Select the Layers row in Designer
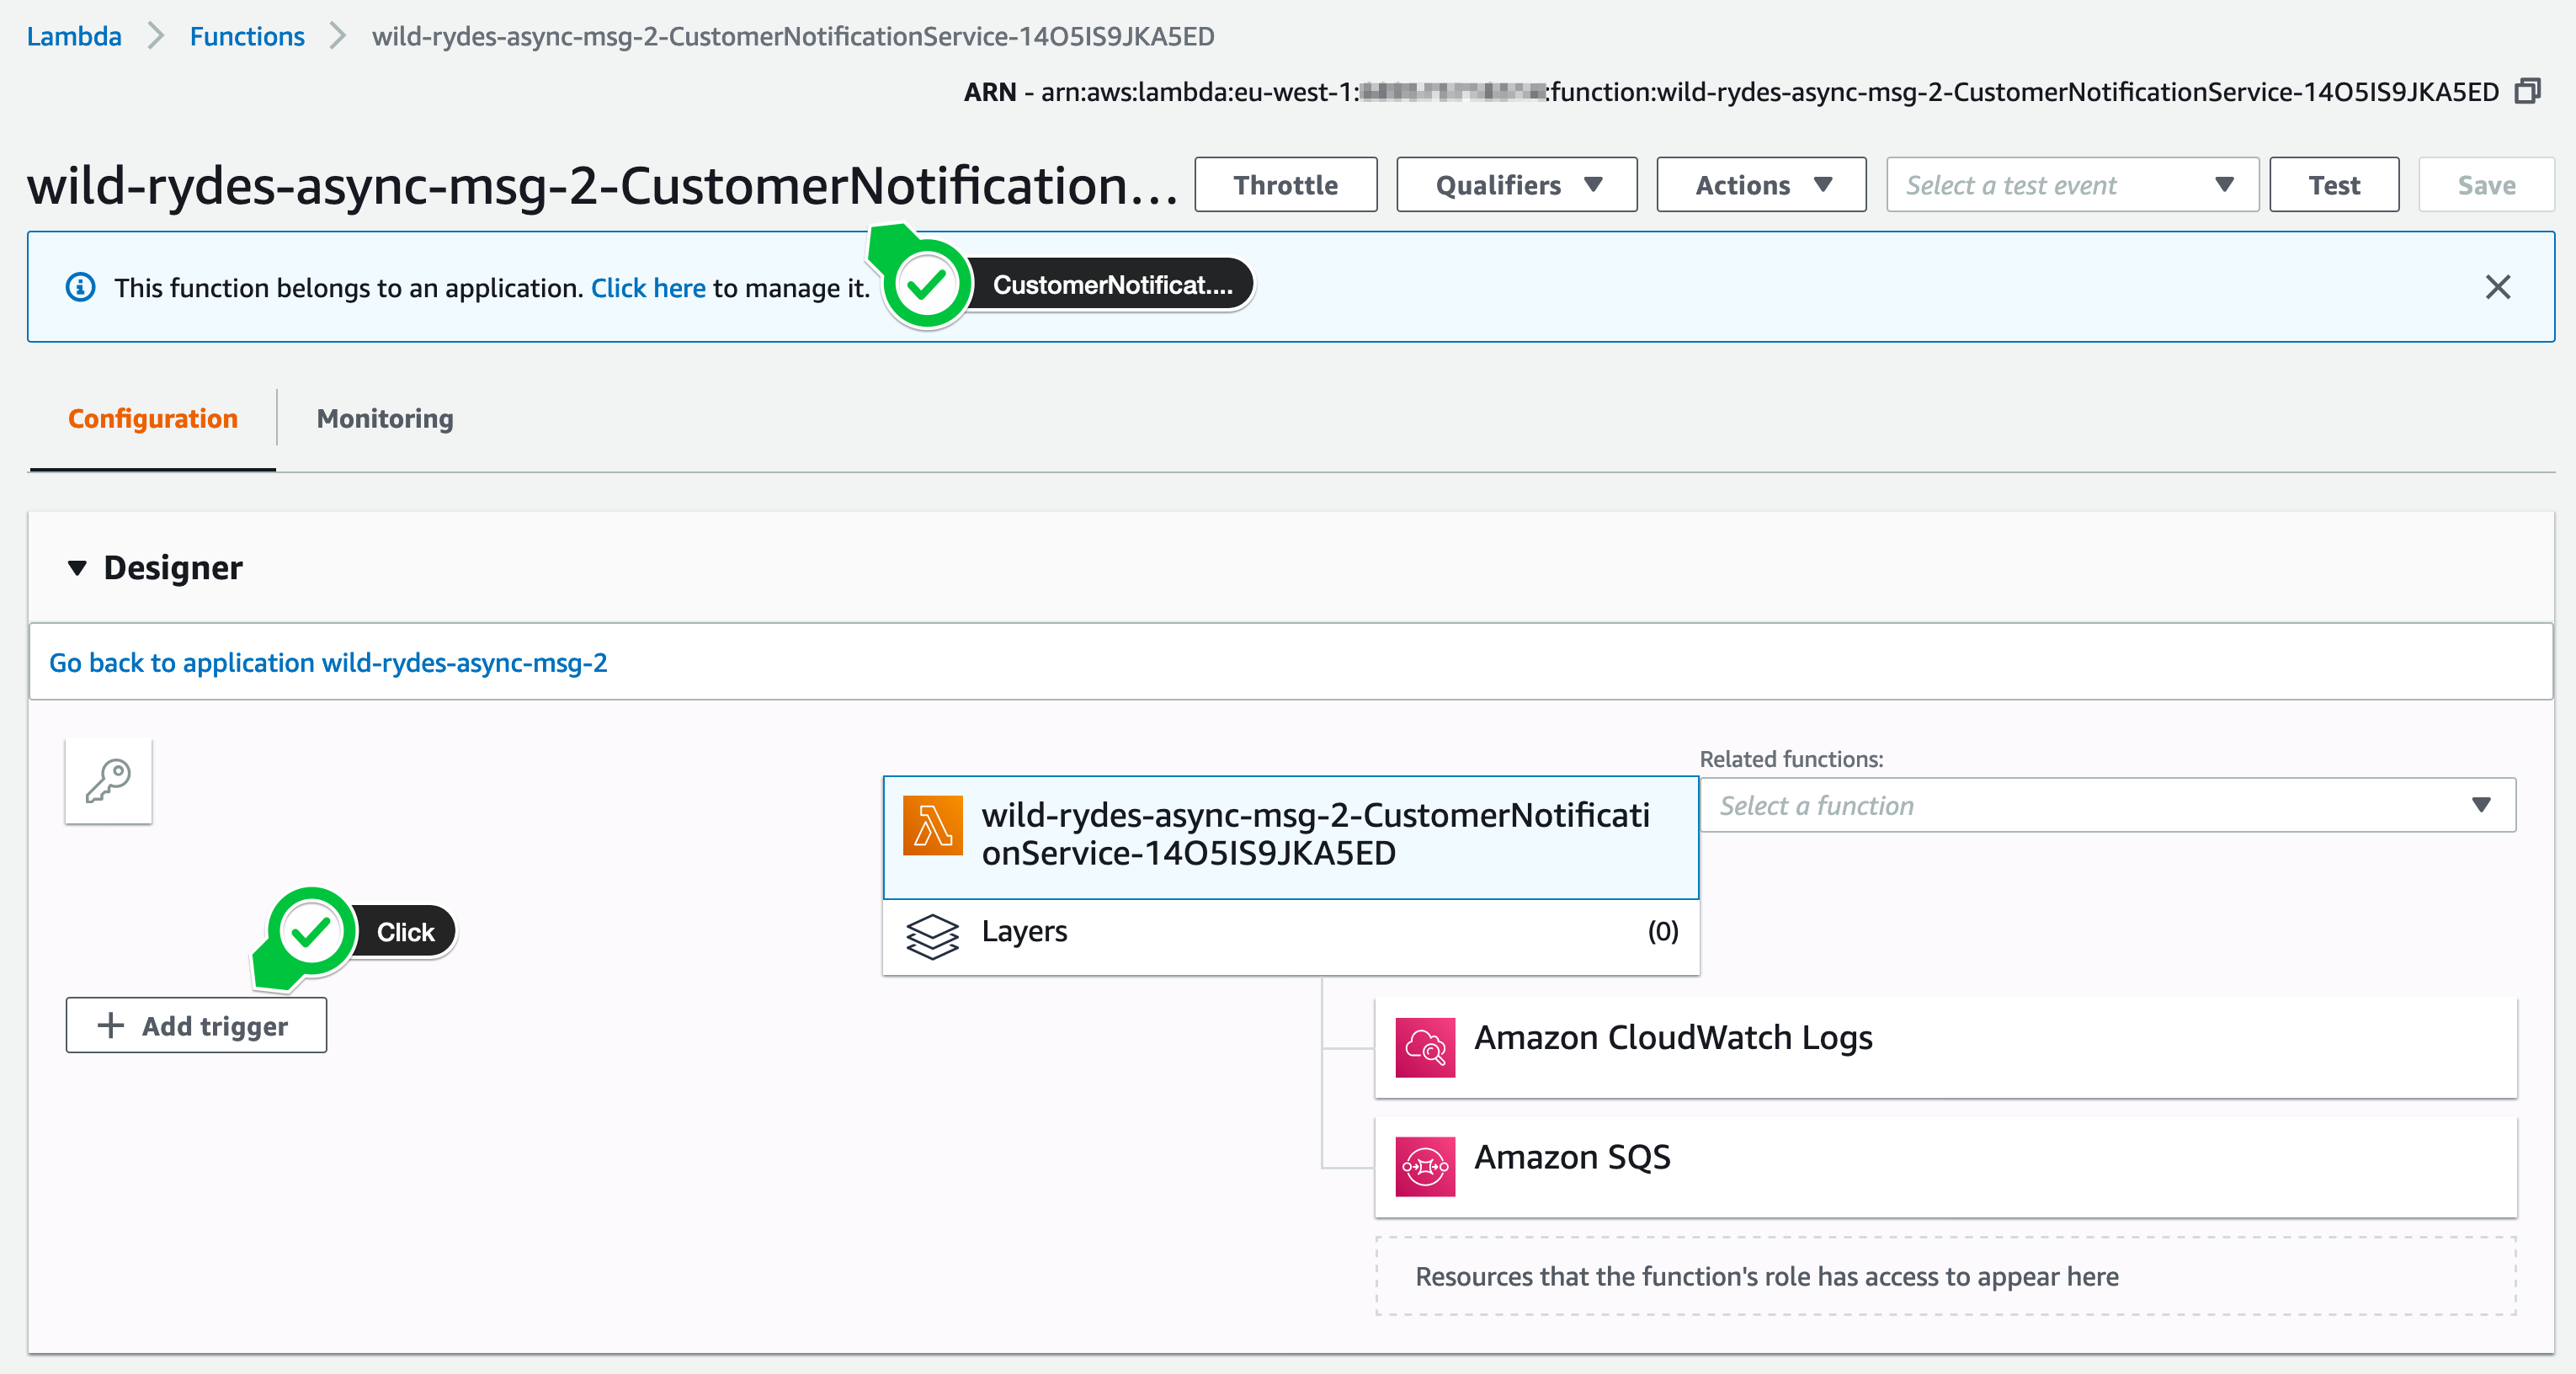The width and height of the screenshot is (2576, 1374). 1290,936
